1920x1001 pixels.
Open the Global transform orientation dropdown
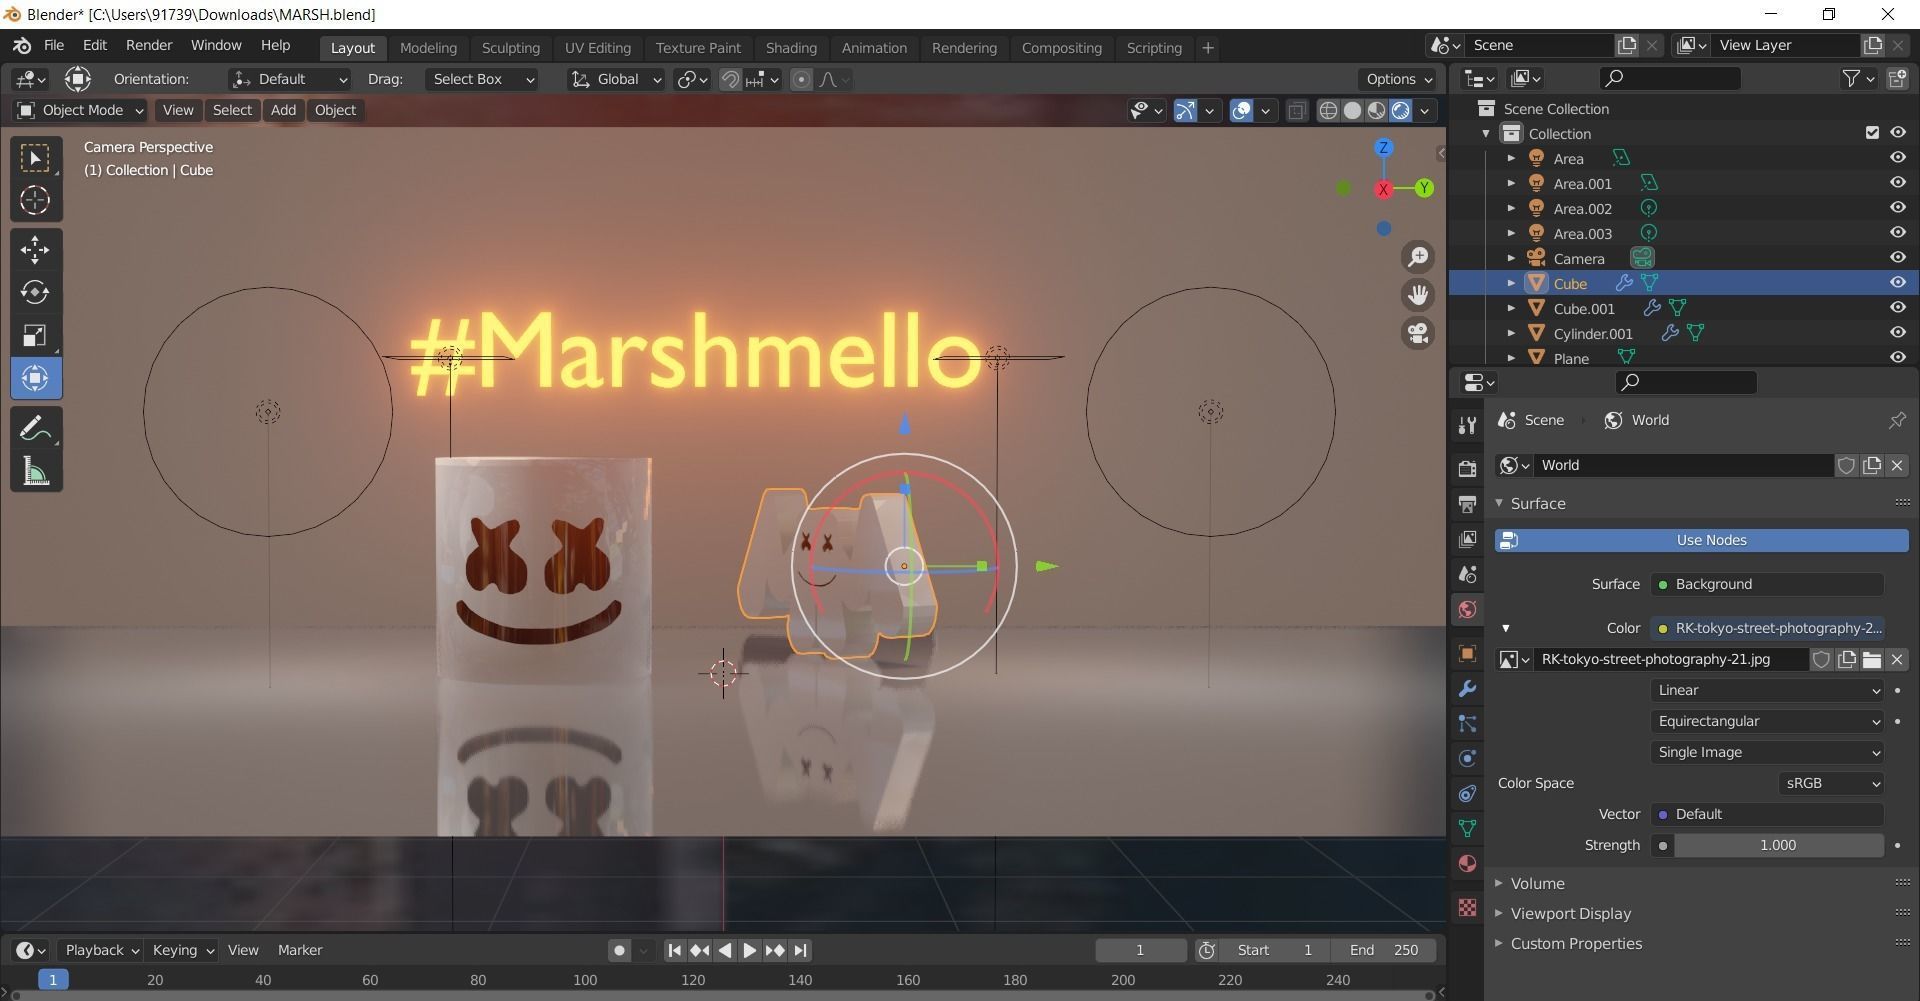pyautogui.click(x=616, y=79)
